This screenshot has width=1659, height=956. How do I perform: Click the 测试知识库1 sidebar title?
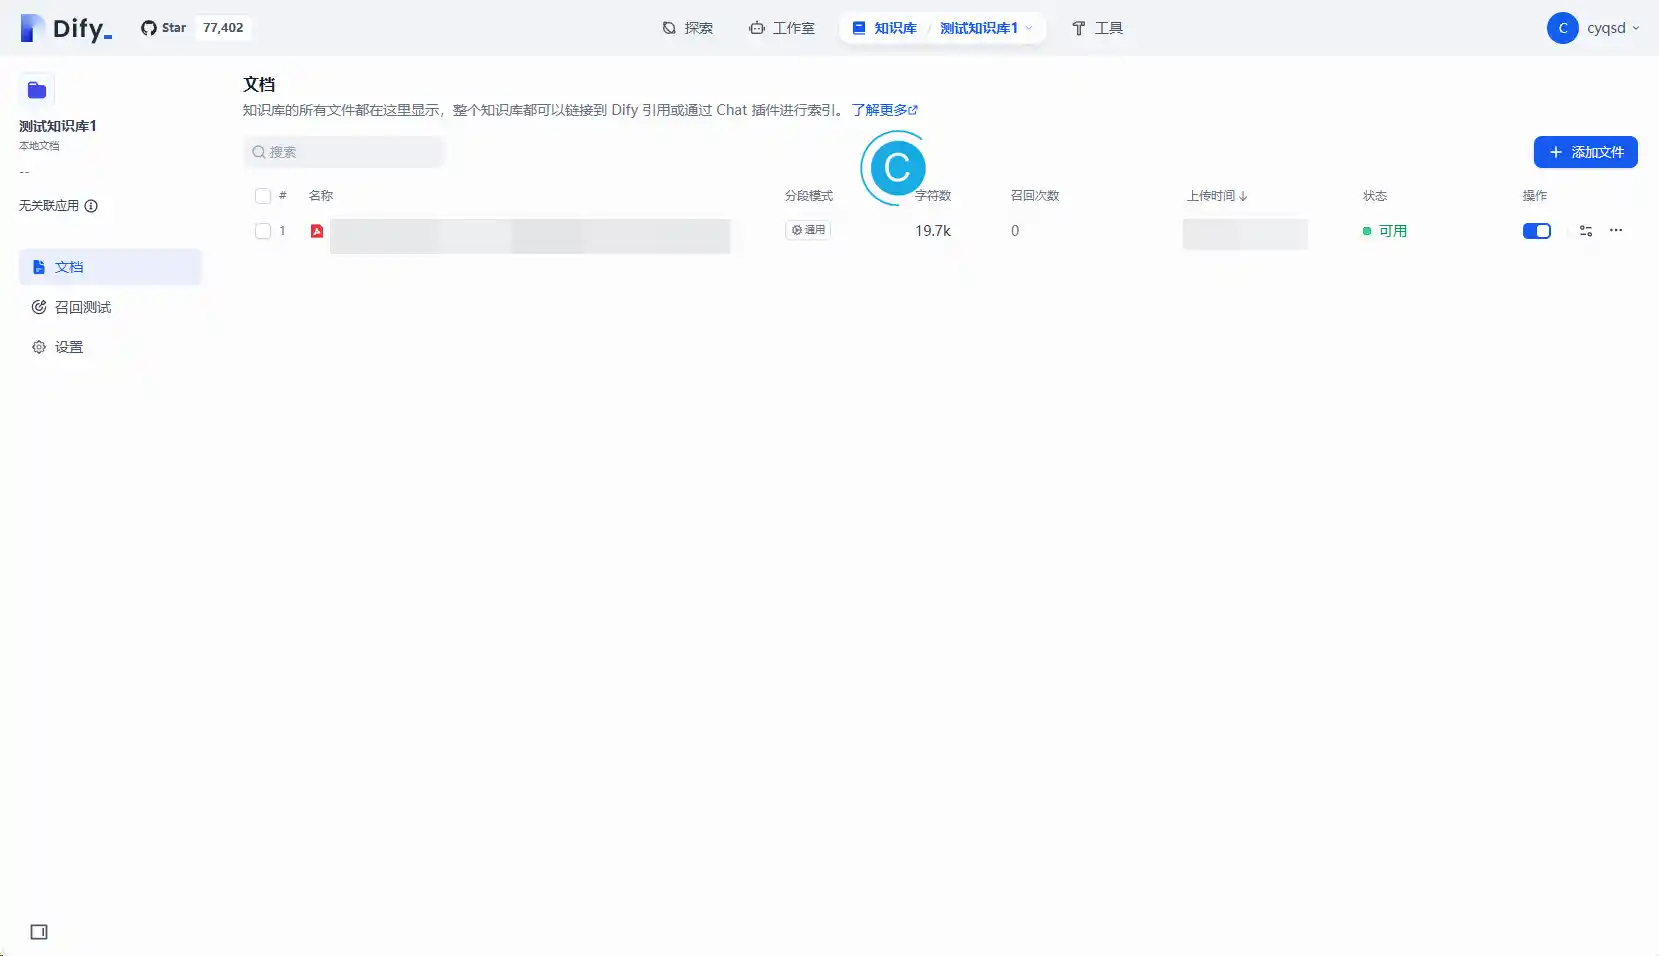[58, 126]
